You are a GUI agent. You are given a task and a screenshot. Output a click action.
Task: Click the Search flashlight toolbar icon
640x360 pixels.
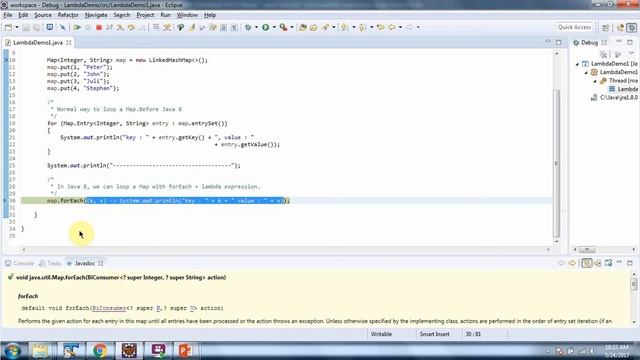coord(325,27)
